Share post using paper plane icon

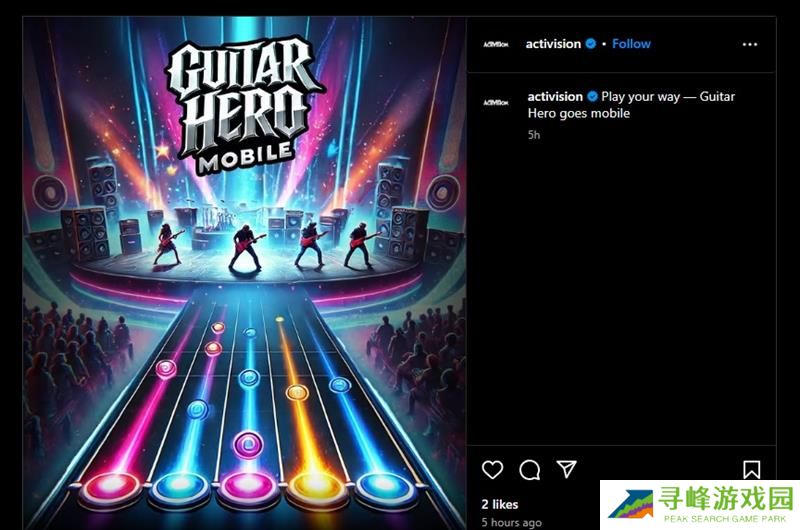[x=566, y=469]
